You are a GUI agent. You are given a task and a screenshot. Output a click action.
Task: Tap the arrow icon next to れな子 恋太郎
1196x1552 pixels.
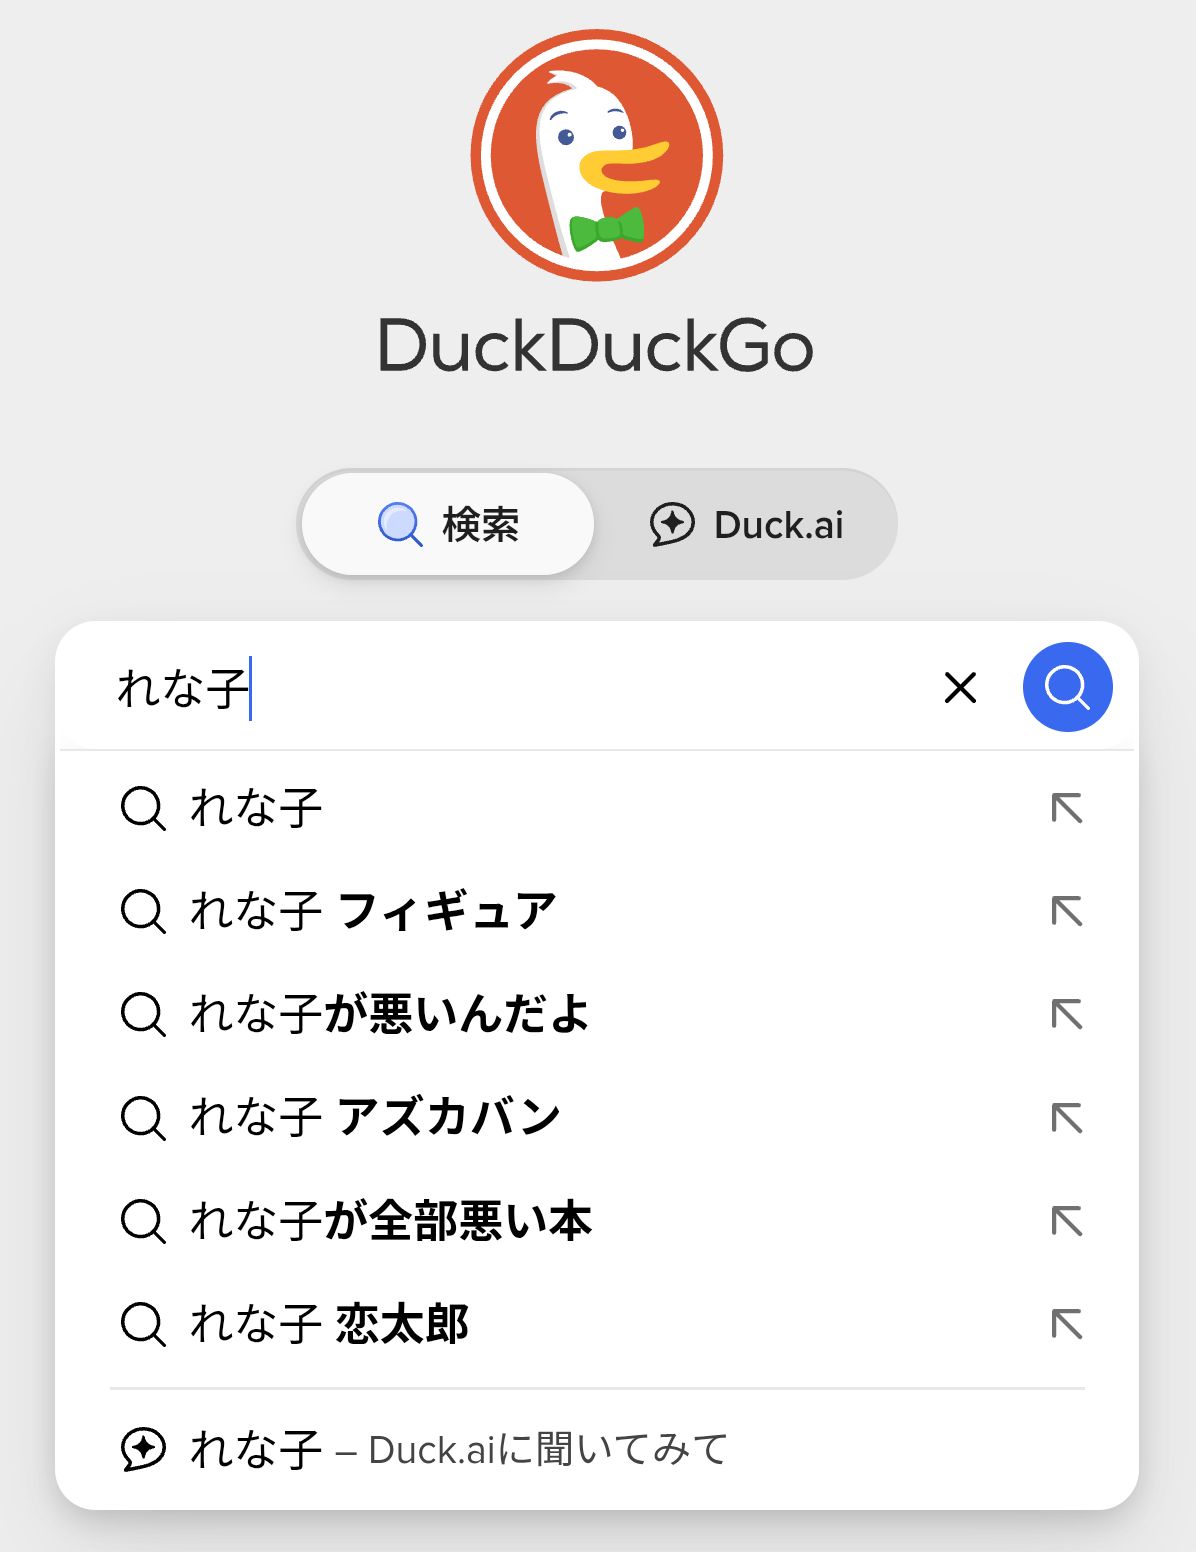click(x=1067, y=1324)
